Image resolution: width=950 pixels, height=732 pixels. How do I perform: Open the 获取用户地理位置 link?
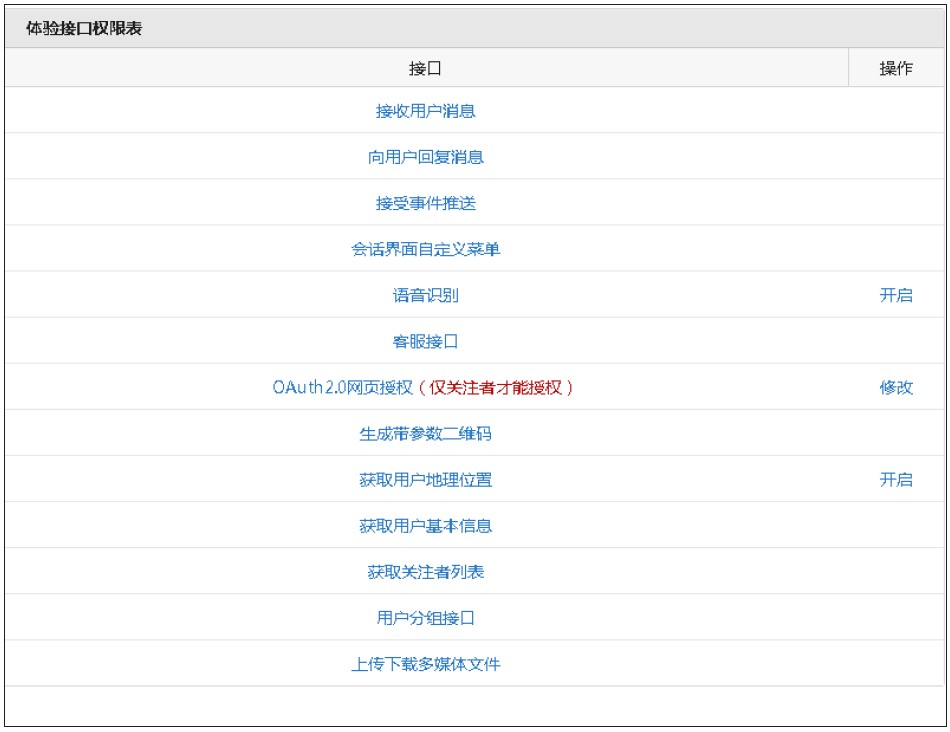tap(425, 479)
